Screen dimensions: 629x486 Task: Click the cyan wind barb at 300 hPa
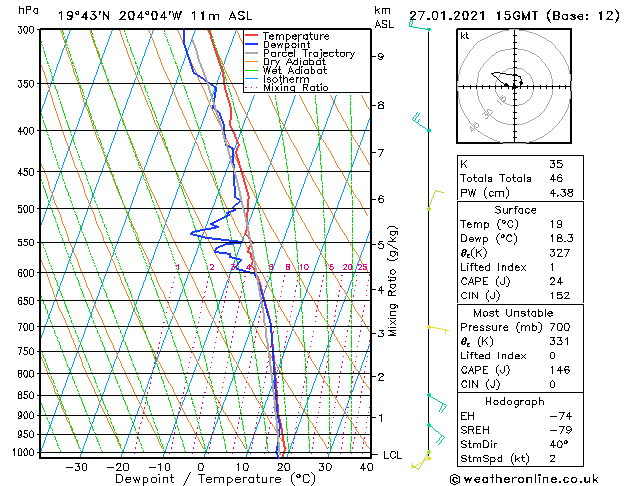coord(420,26)
